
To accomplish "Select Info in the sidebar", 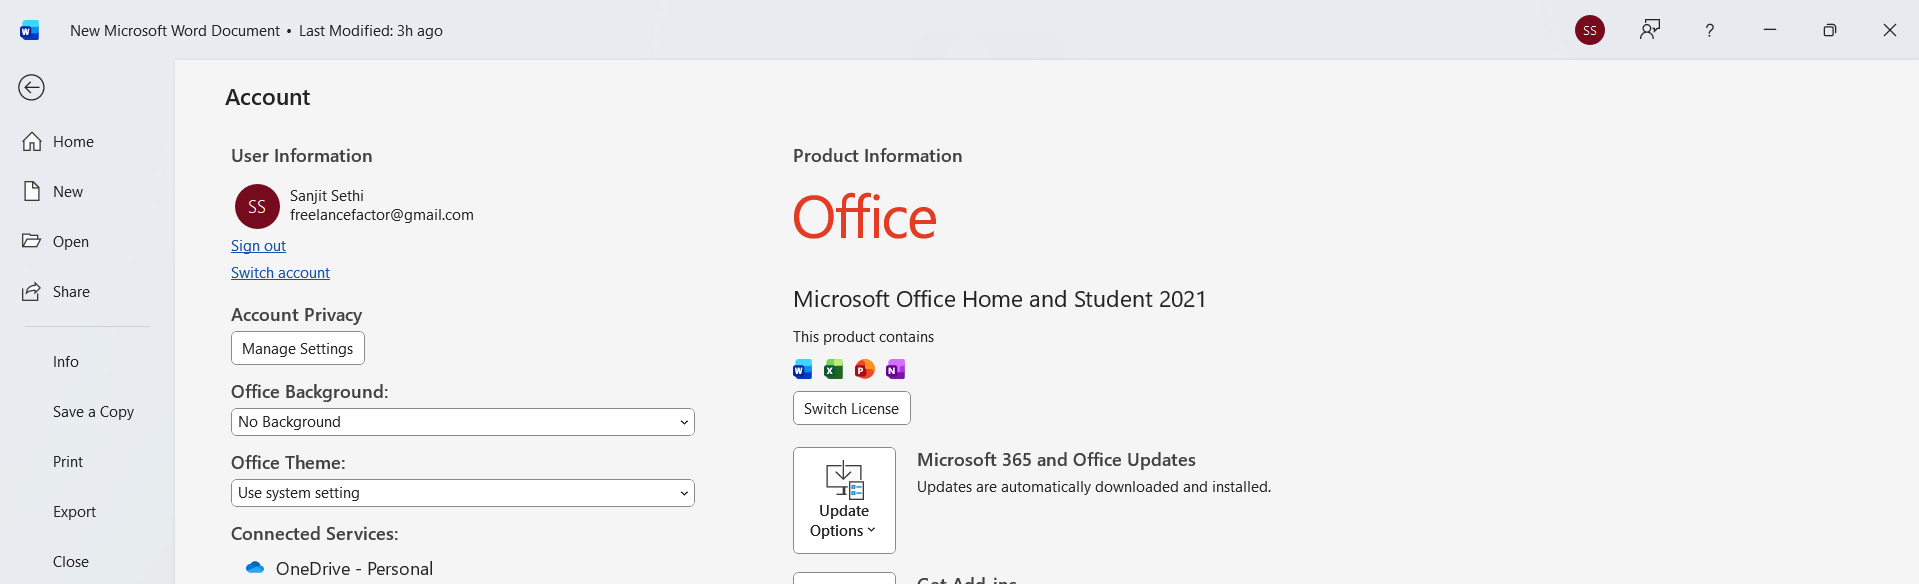I will pos(66,362).
